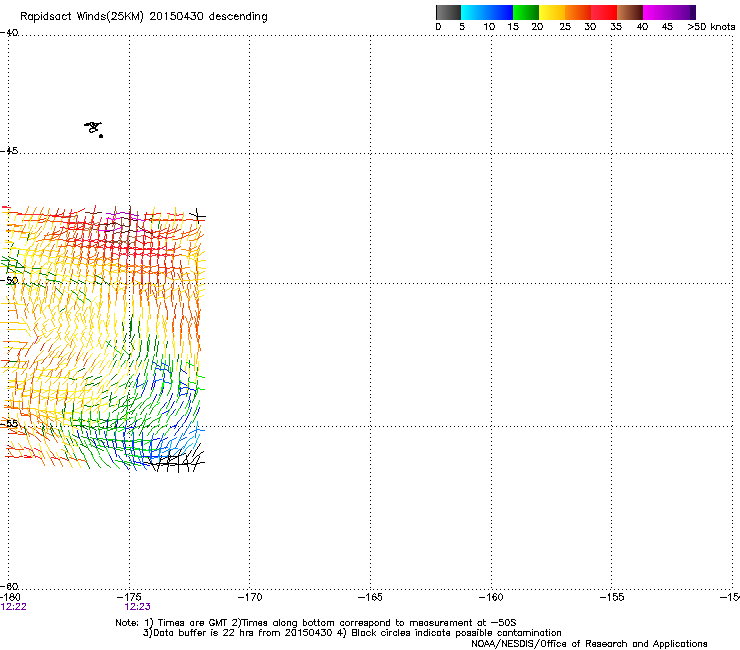The height and width of the screenshot is (650, 740).
Task: Click the NOAA/NESDIS credit text
Action: (589, 644)
